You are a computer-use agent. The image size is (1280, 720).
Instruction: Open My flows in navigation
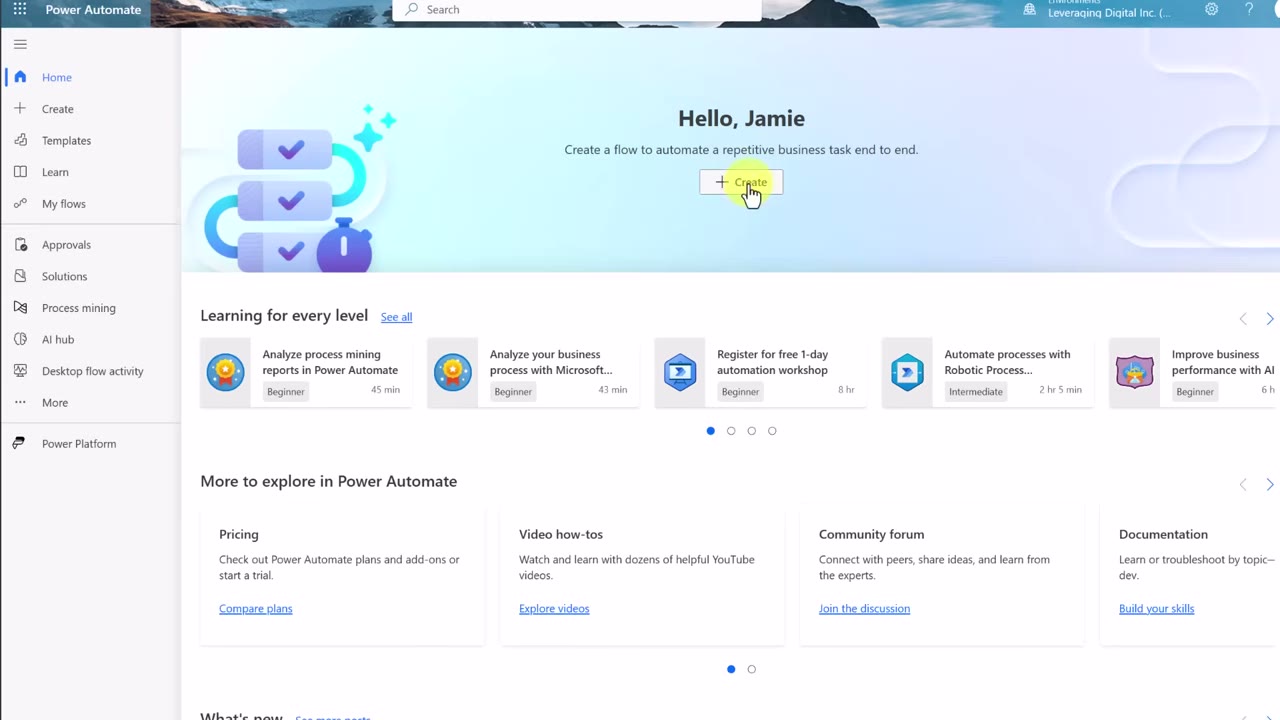[x=64, y=203]
